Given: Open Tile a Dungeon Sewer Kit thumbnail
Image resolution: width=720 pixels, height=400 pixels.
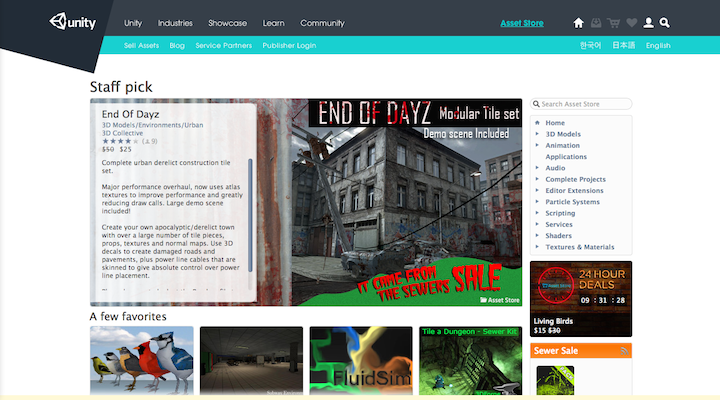Looking at the screenshot, I should pyautogui.click(x=471, y=361).
